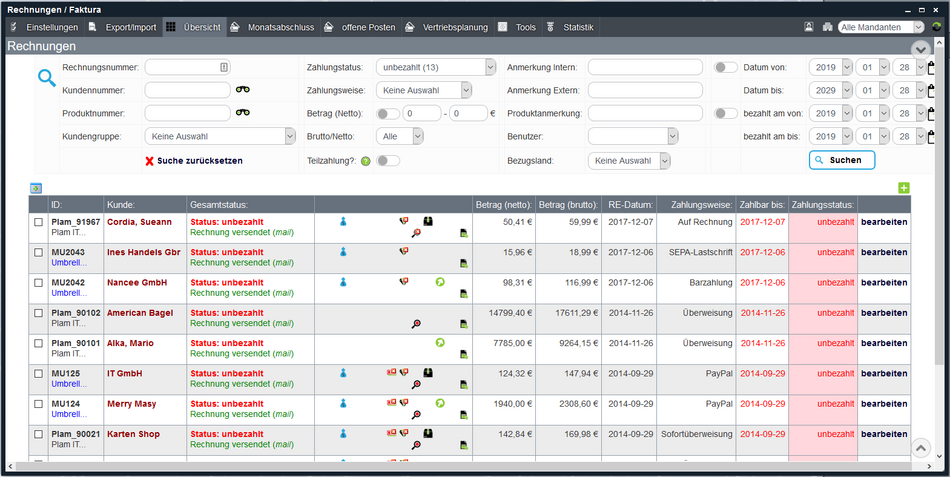Enable the bezahlt am von filter switch
This screenshot has width=950, height=477.
(725, 113)
